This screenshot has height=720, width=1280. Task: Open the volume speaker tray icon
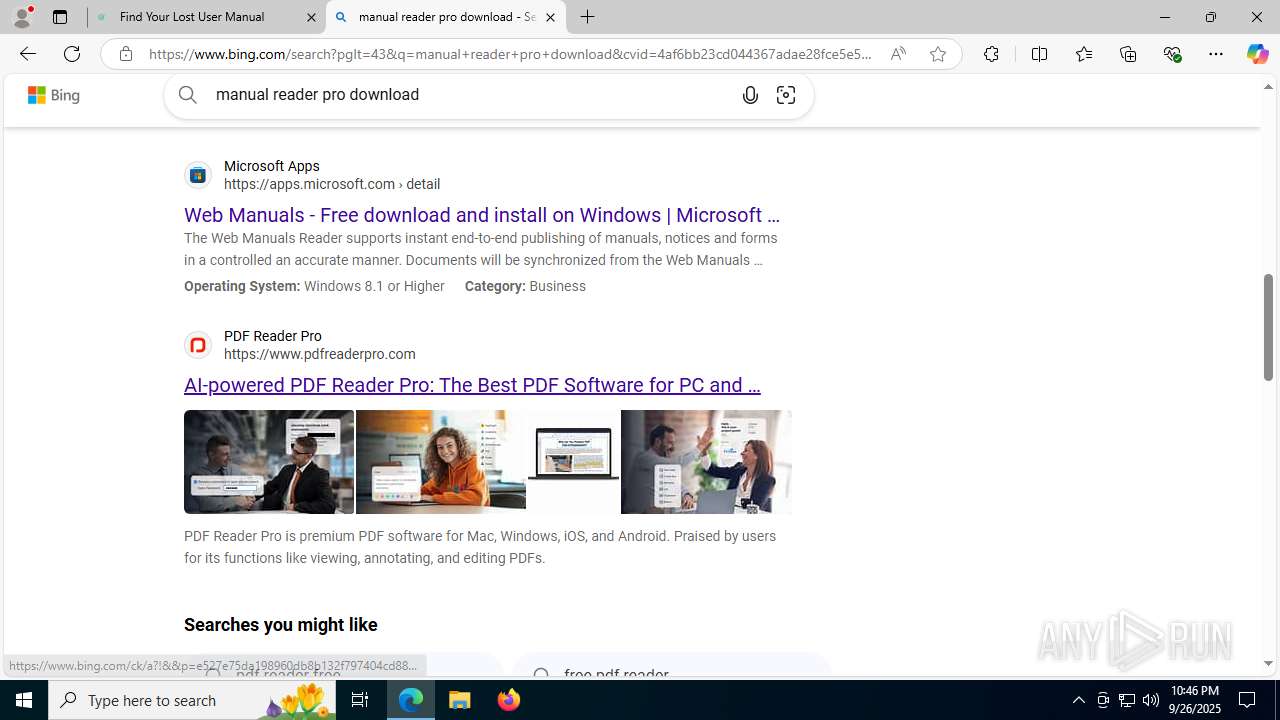(1151, 700)
